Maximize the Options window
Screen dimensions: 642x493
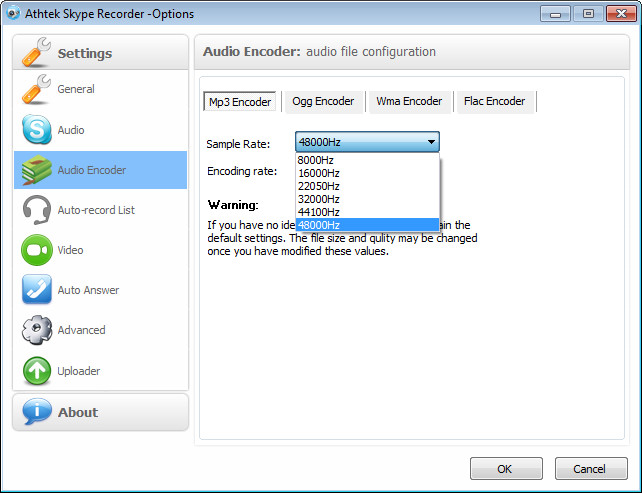588,14
